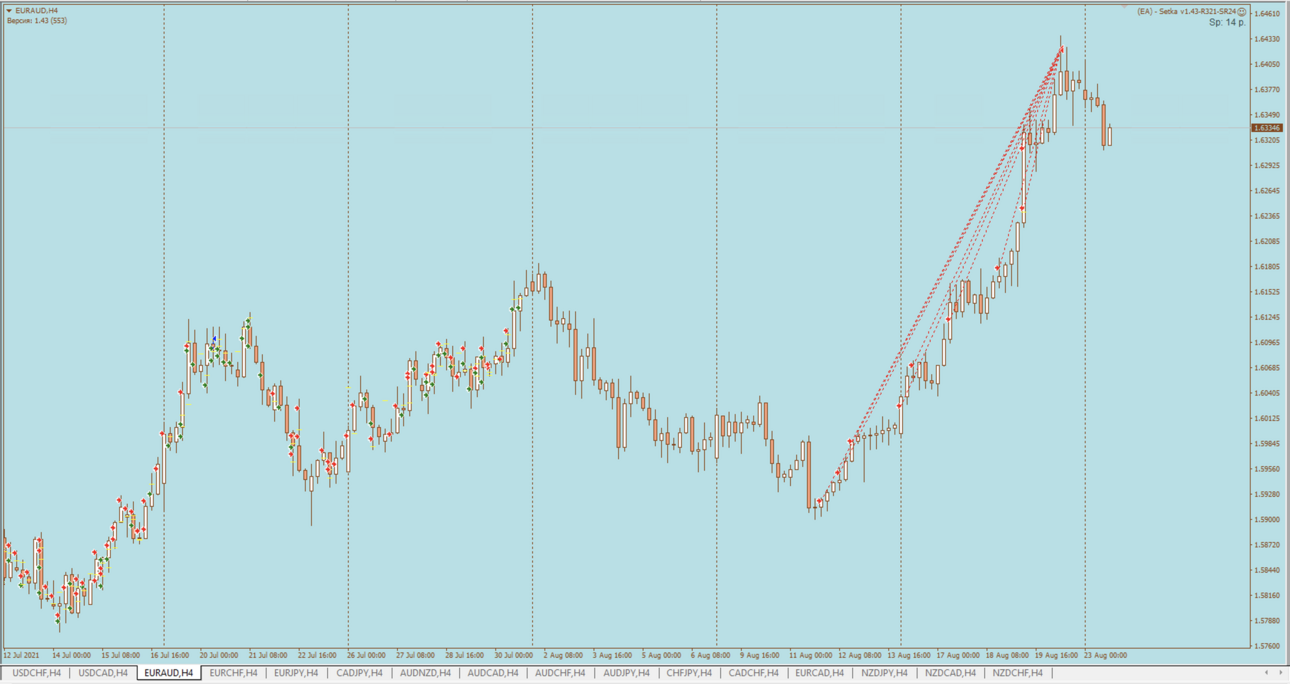
Task: Click the '6 Aug 08:00' time axis label
Action: coord(710,656)
